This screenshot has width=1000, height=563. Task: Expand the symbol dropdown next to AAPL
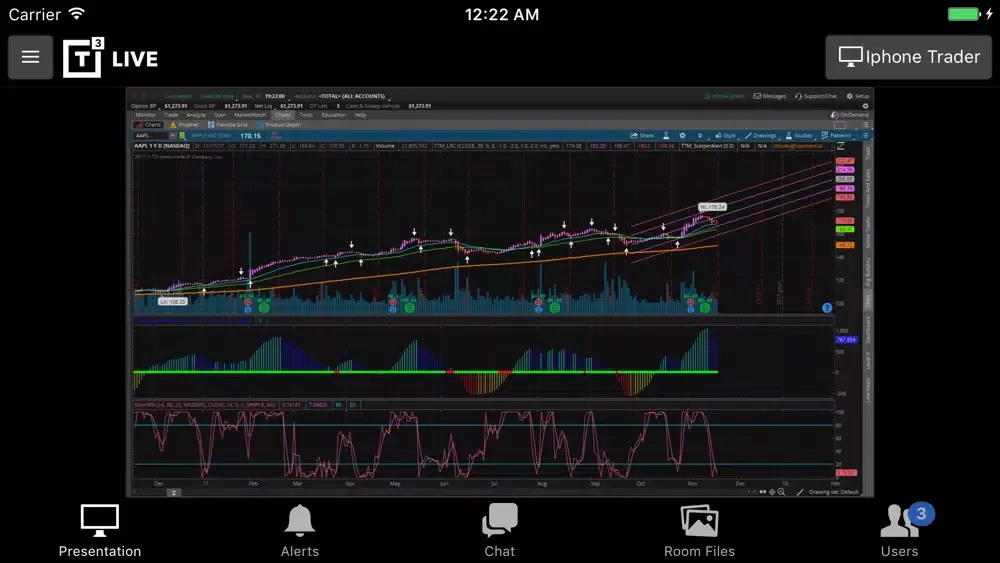tap(172, 136)
